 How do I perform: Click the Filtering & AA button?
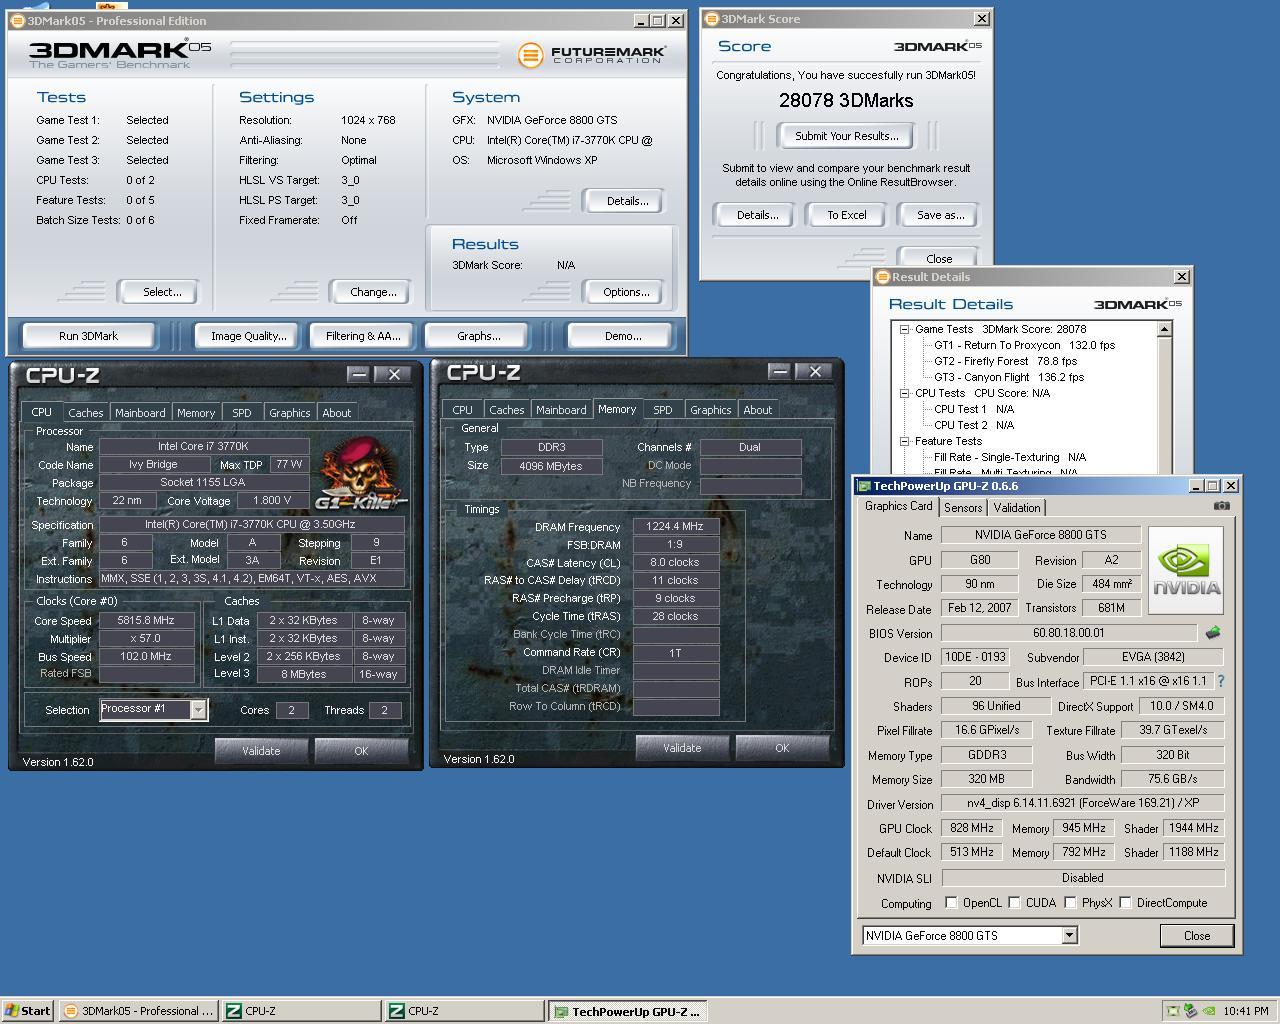pos(363,336)
